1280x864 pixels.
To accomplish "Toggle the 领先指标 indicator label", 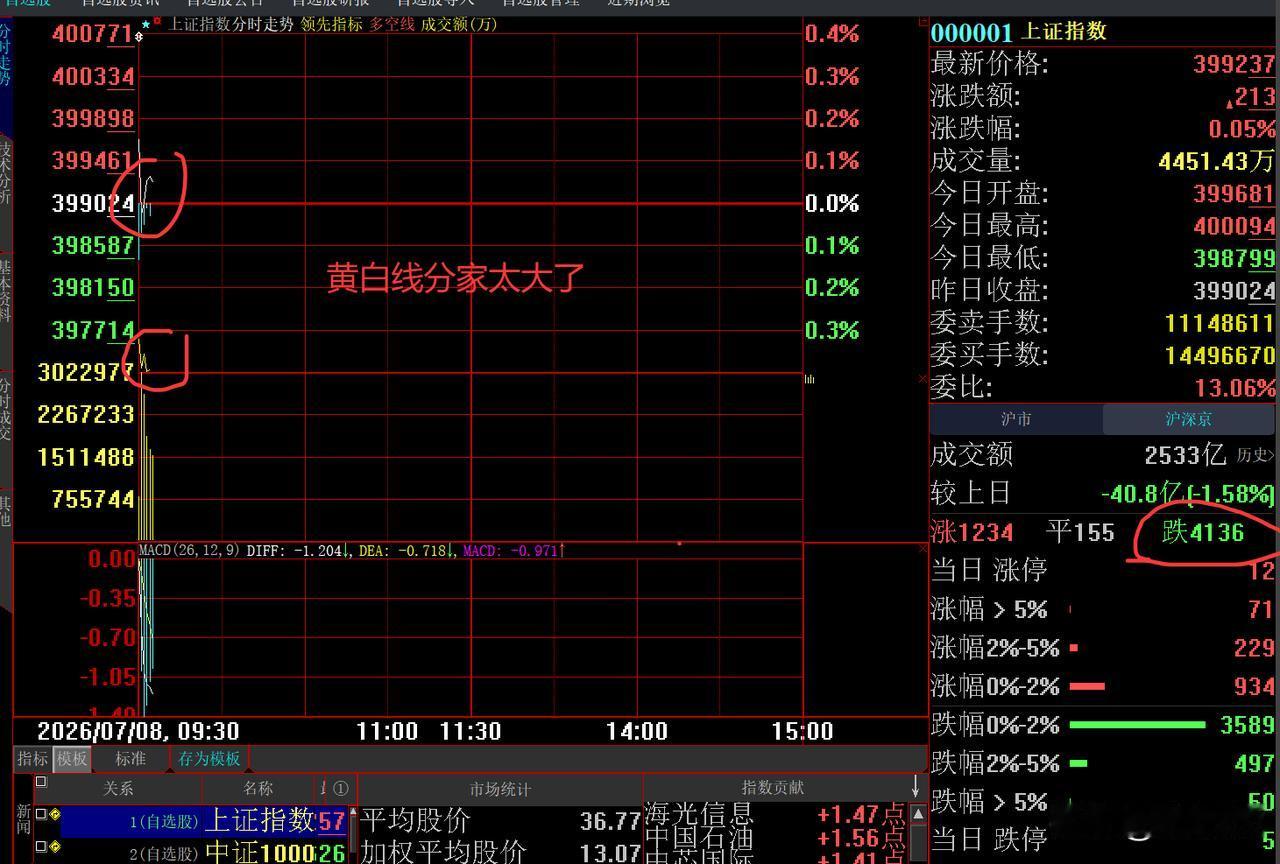I will [x=332, y=24].
